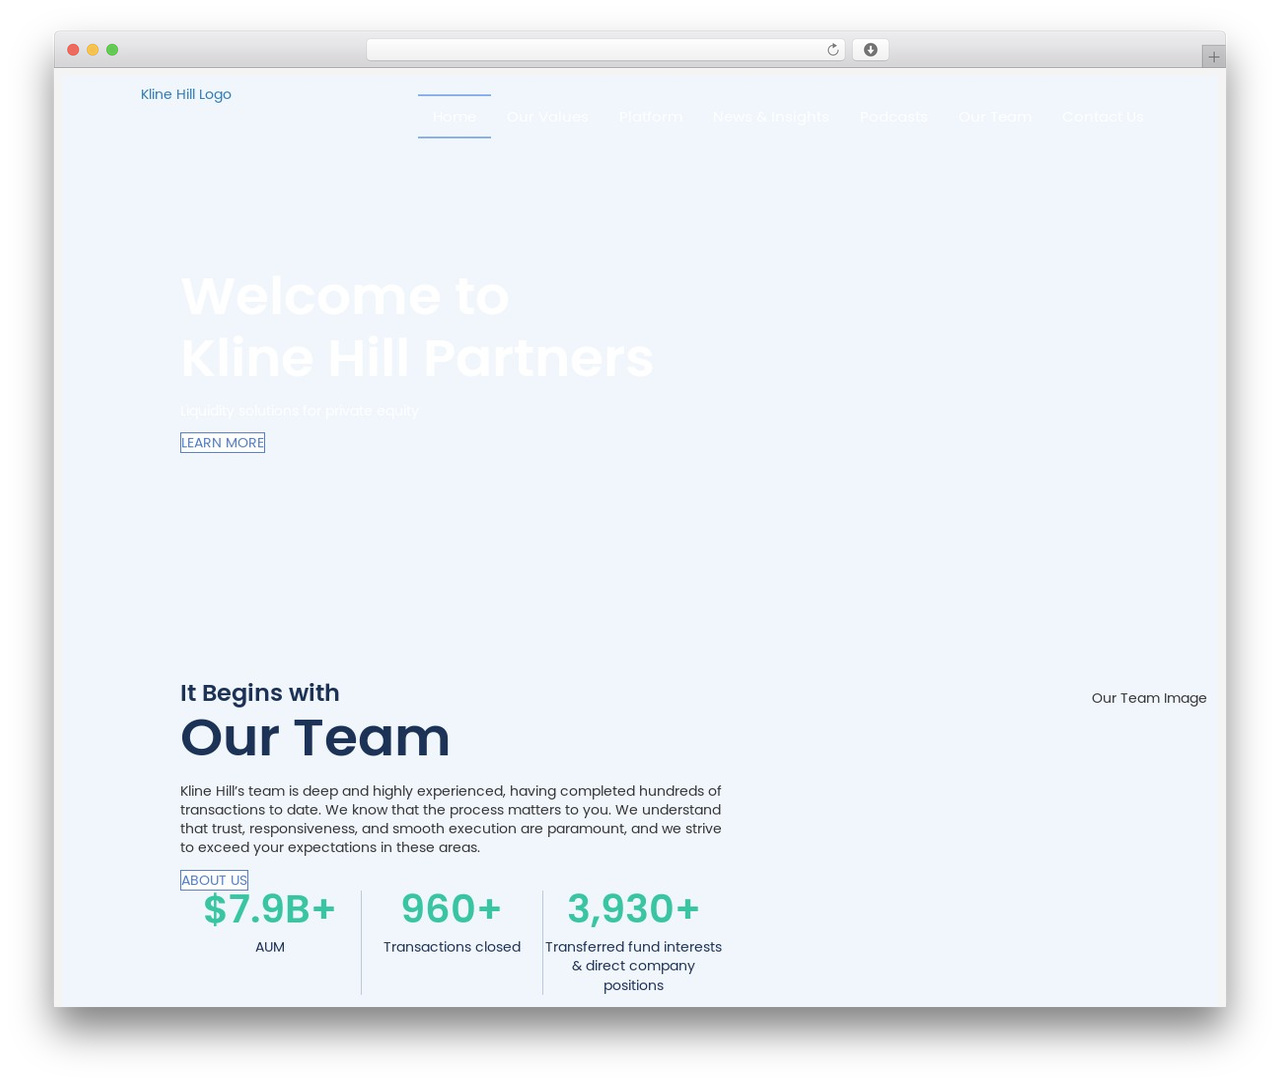Viewport: 1280px width, 1084px height.
Task: Click 'Transferred fund interests' label
Action: pos(633,966)
